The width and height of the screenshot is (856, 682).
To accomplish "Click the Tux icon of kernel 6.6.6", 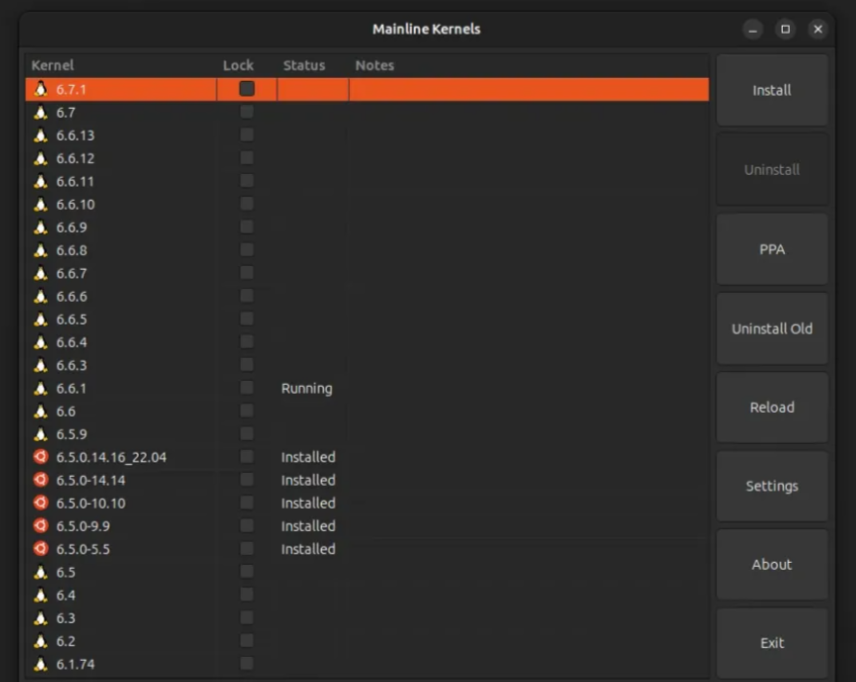I will 40,296.
